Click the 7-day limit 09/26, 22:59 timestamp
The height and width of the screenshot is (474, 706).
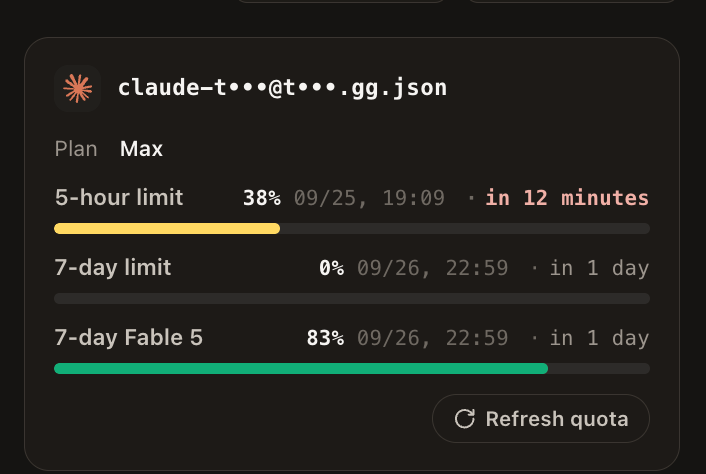tap(433, 268)
